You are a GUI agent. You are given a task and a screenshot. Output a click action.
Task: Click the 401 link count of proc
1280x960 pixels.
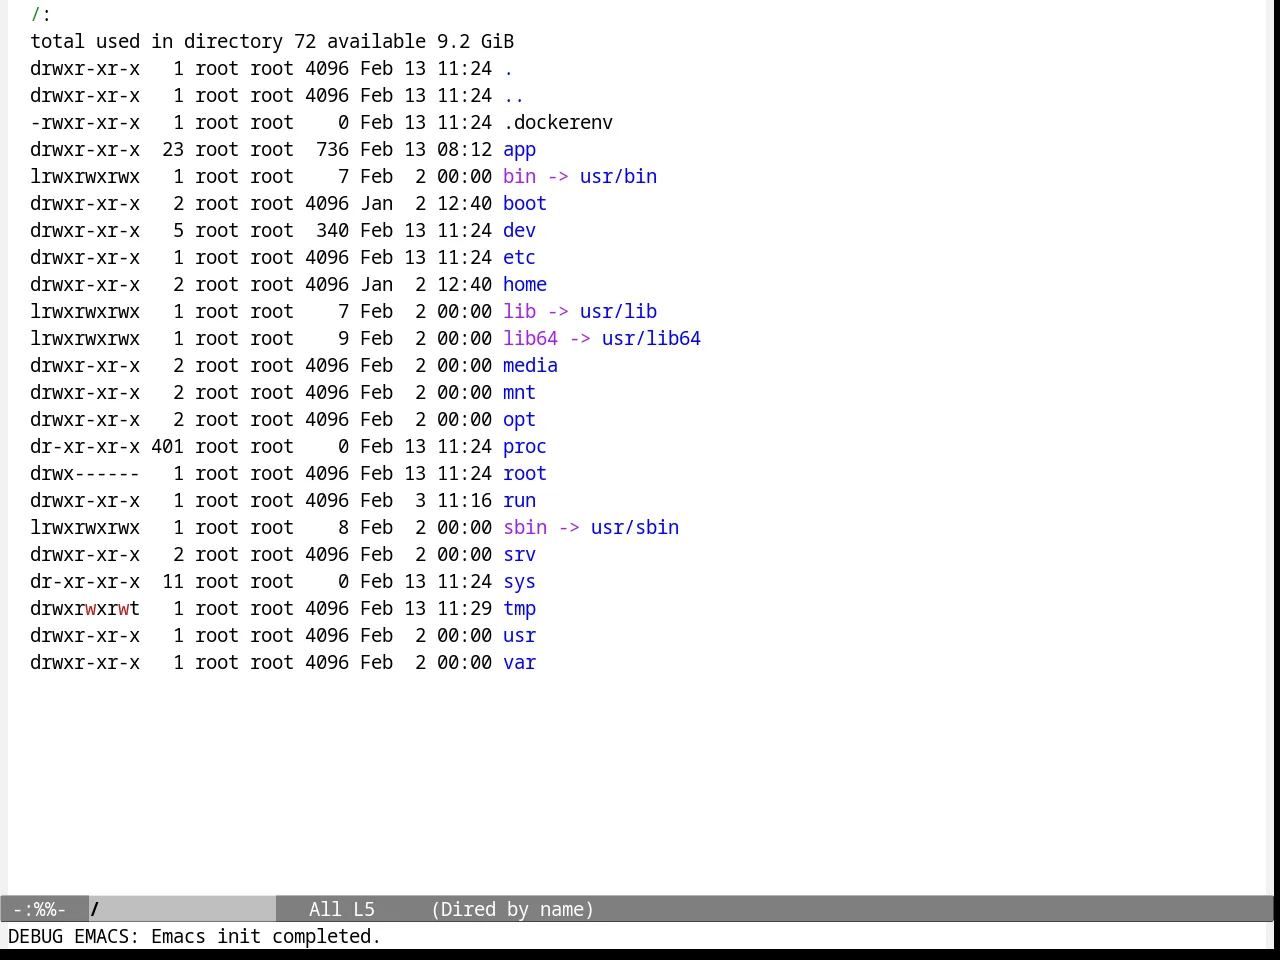point(167,446)
